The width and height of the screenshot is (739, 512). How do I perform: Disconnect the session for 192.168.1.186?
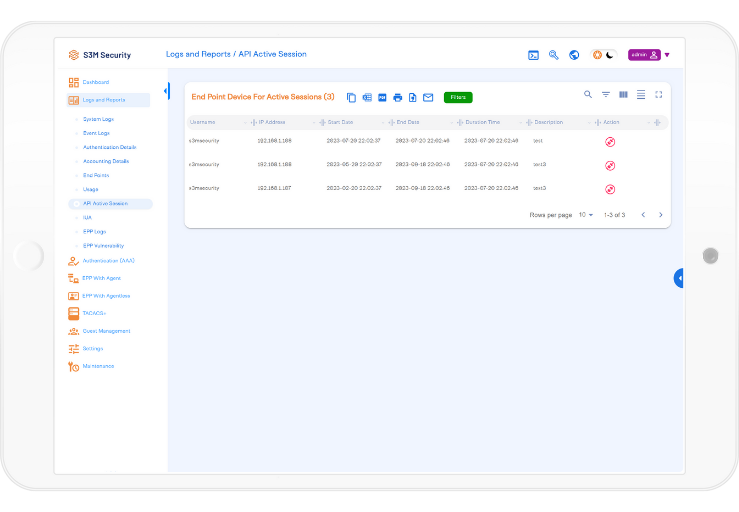(x=610, y=165)
